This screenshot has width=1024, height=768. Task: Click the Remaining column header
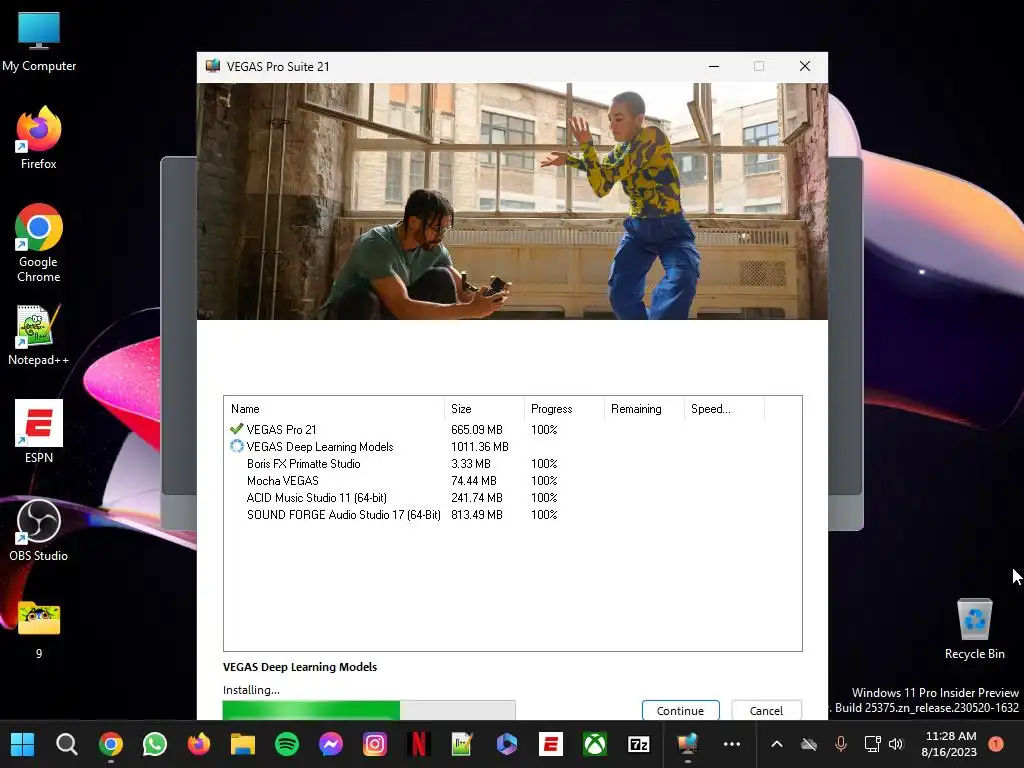(x=644, y=409)
